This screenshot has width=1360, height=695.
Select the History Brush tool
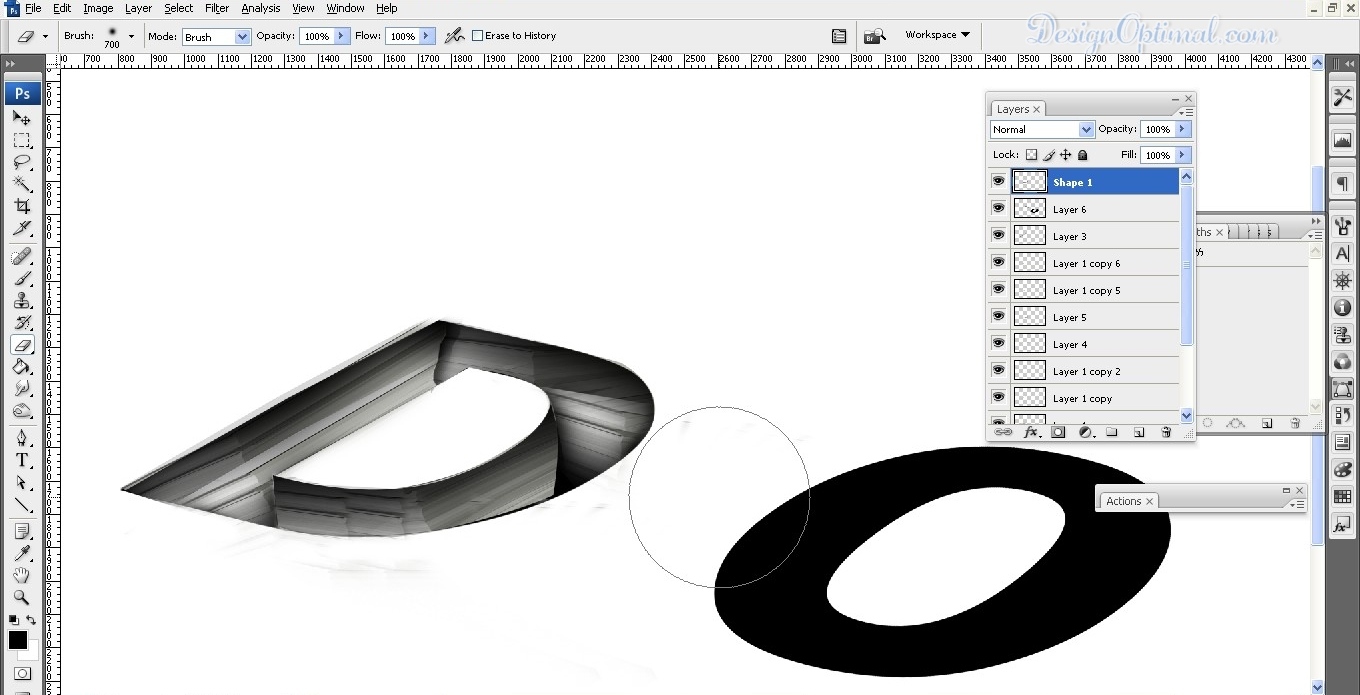point(22,322)
